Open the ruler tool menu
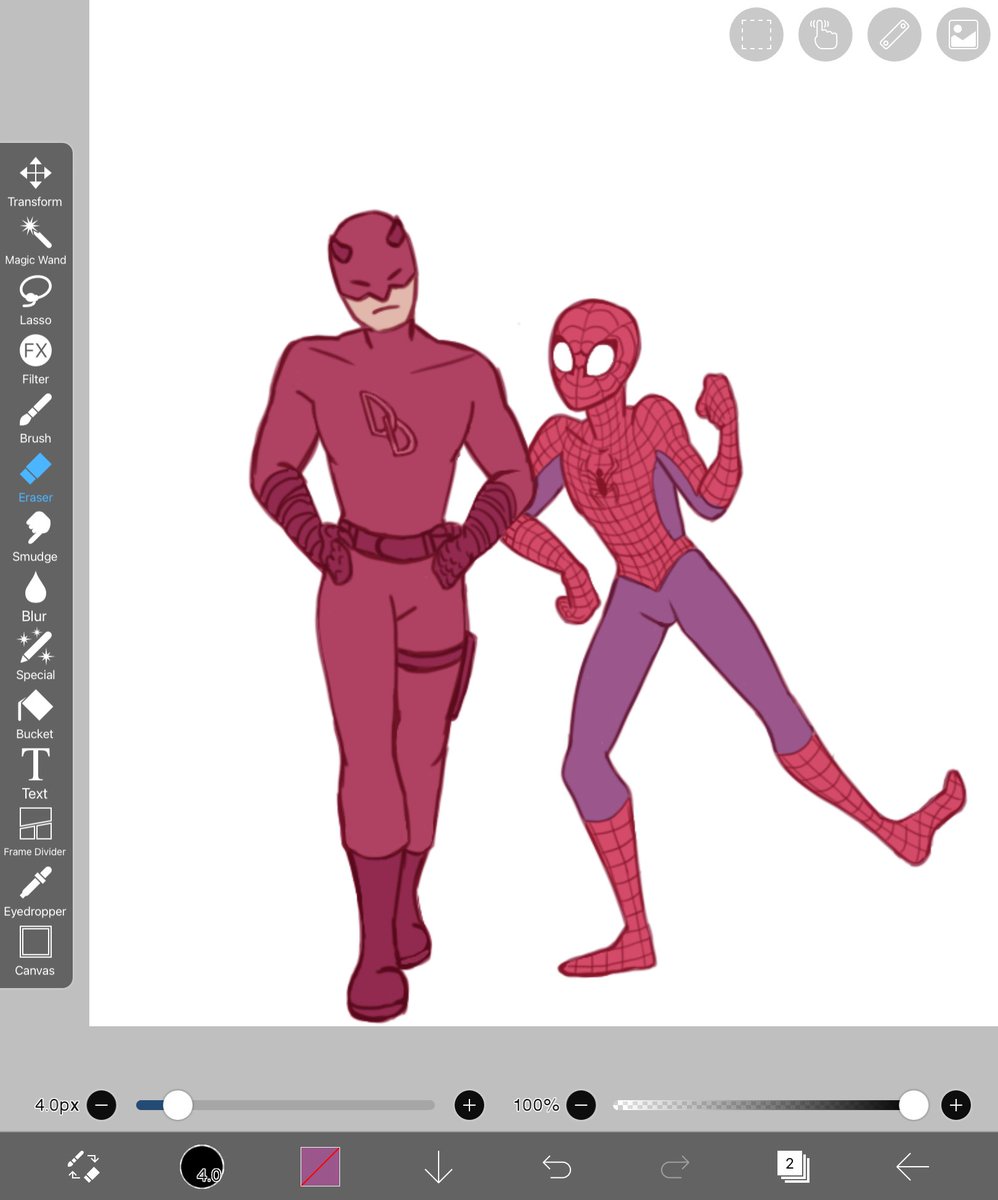 pyautogui.click(x=894, y=35)
